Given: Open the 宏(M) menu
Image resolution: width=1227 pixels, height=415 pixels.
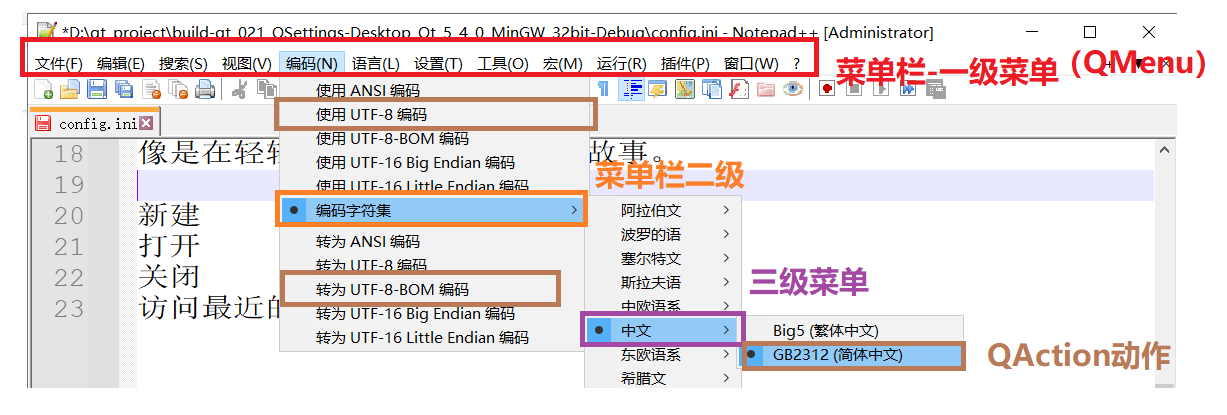Looking at the screenshot, I should (x=563, y=63).
